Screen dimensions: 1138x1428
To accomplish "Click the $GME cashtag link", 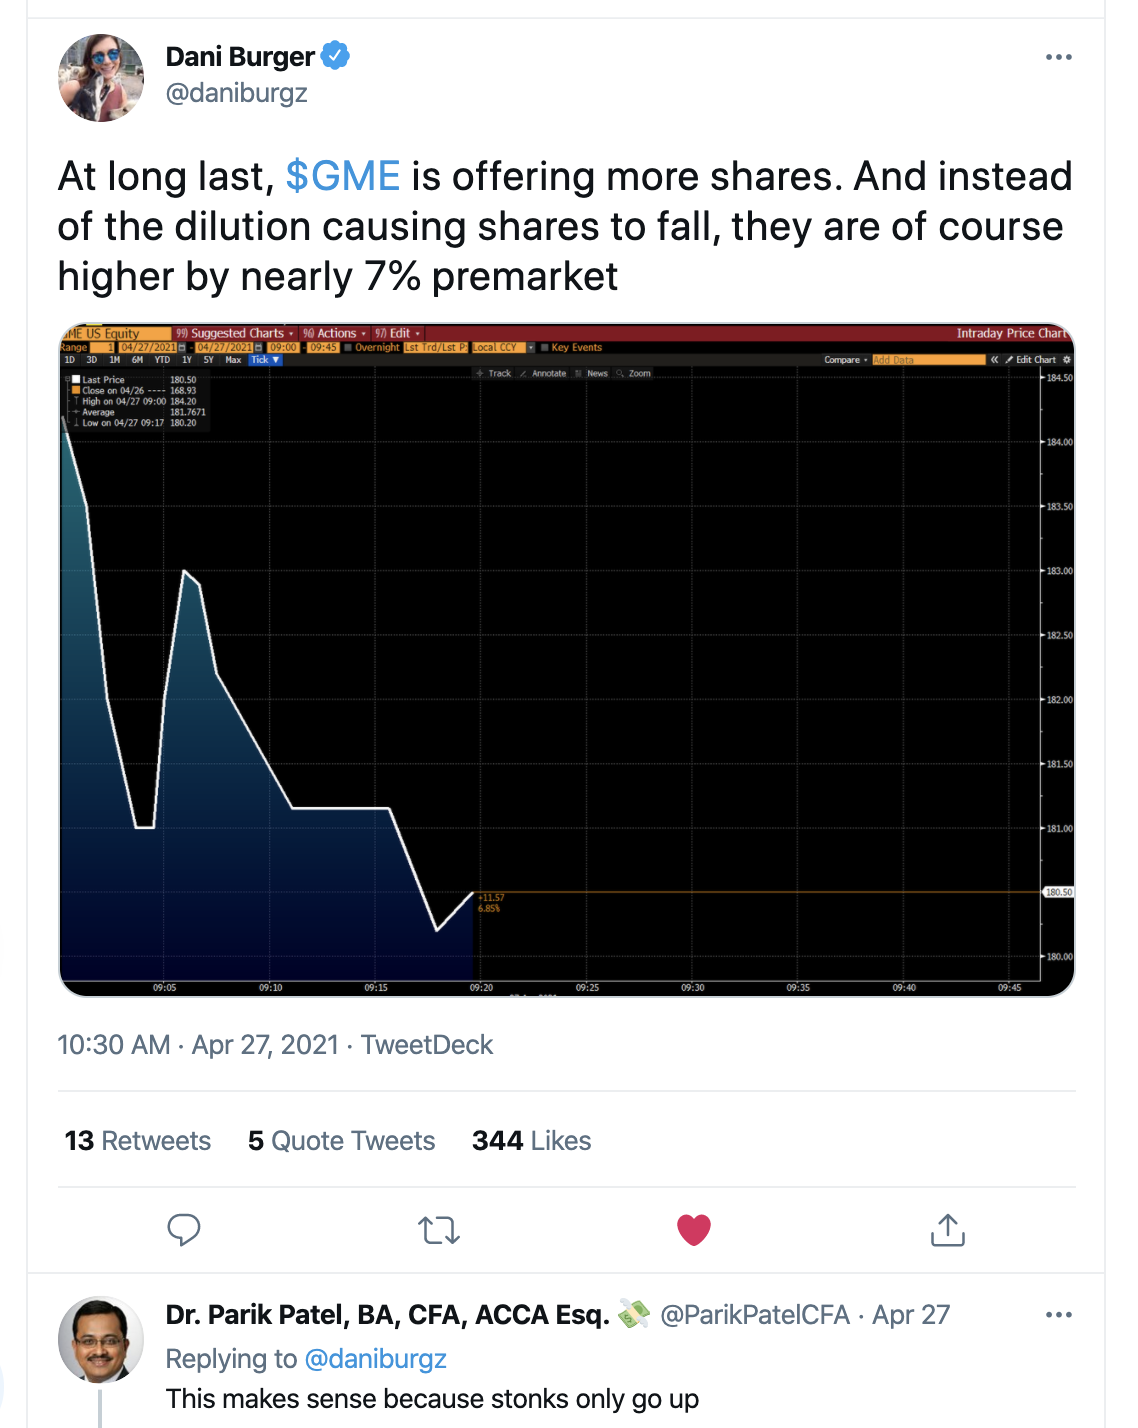I will click(x=342, y=177).
